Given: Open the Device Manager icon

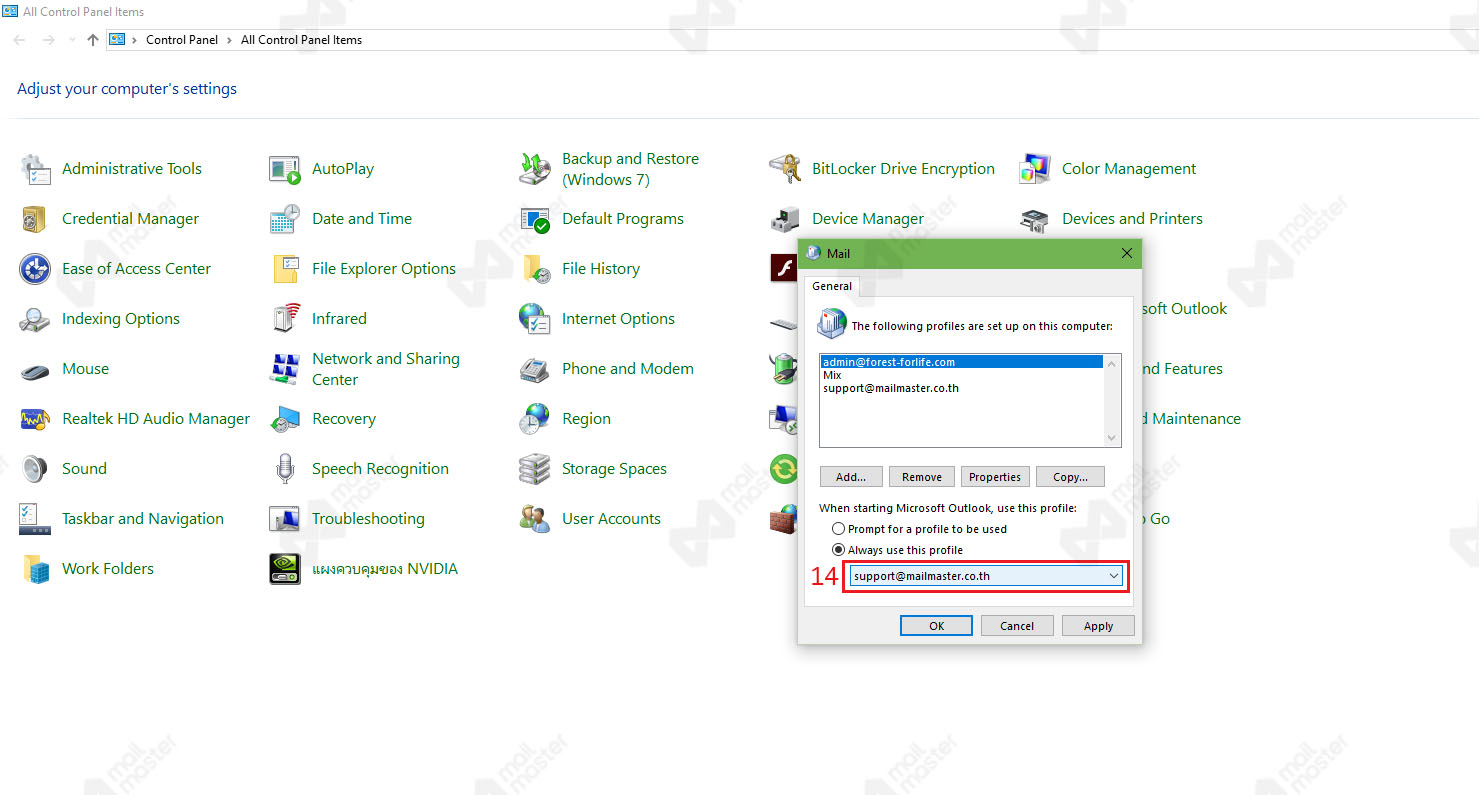Looking at the screenshot, I should coord(785,219).
